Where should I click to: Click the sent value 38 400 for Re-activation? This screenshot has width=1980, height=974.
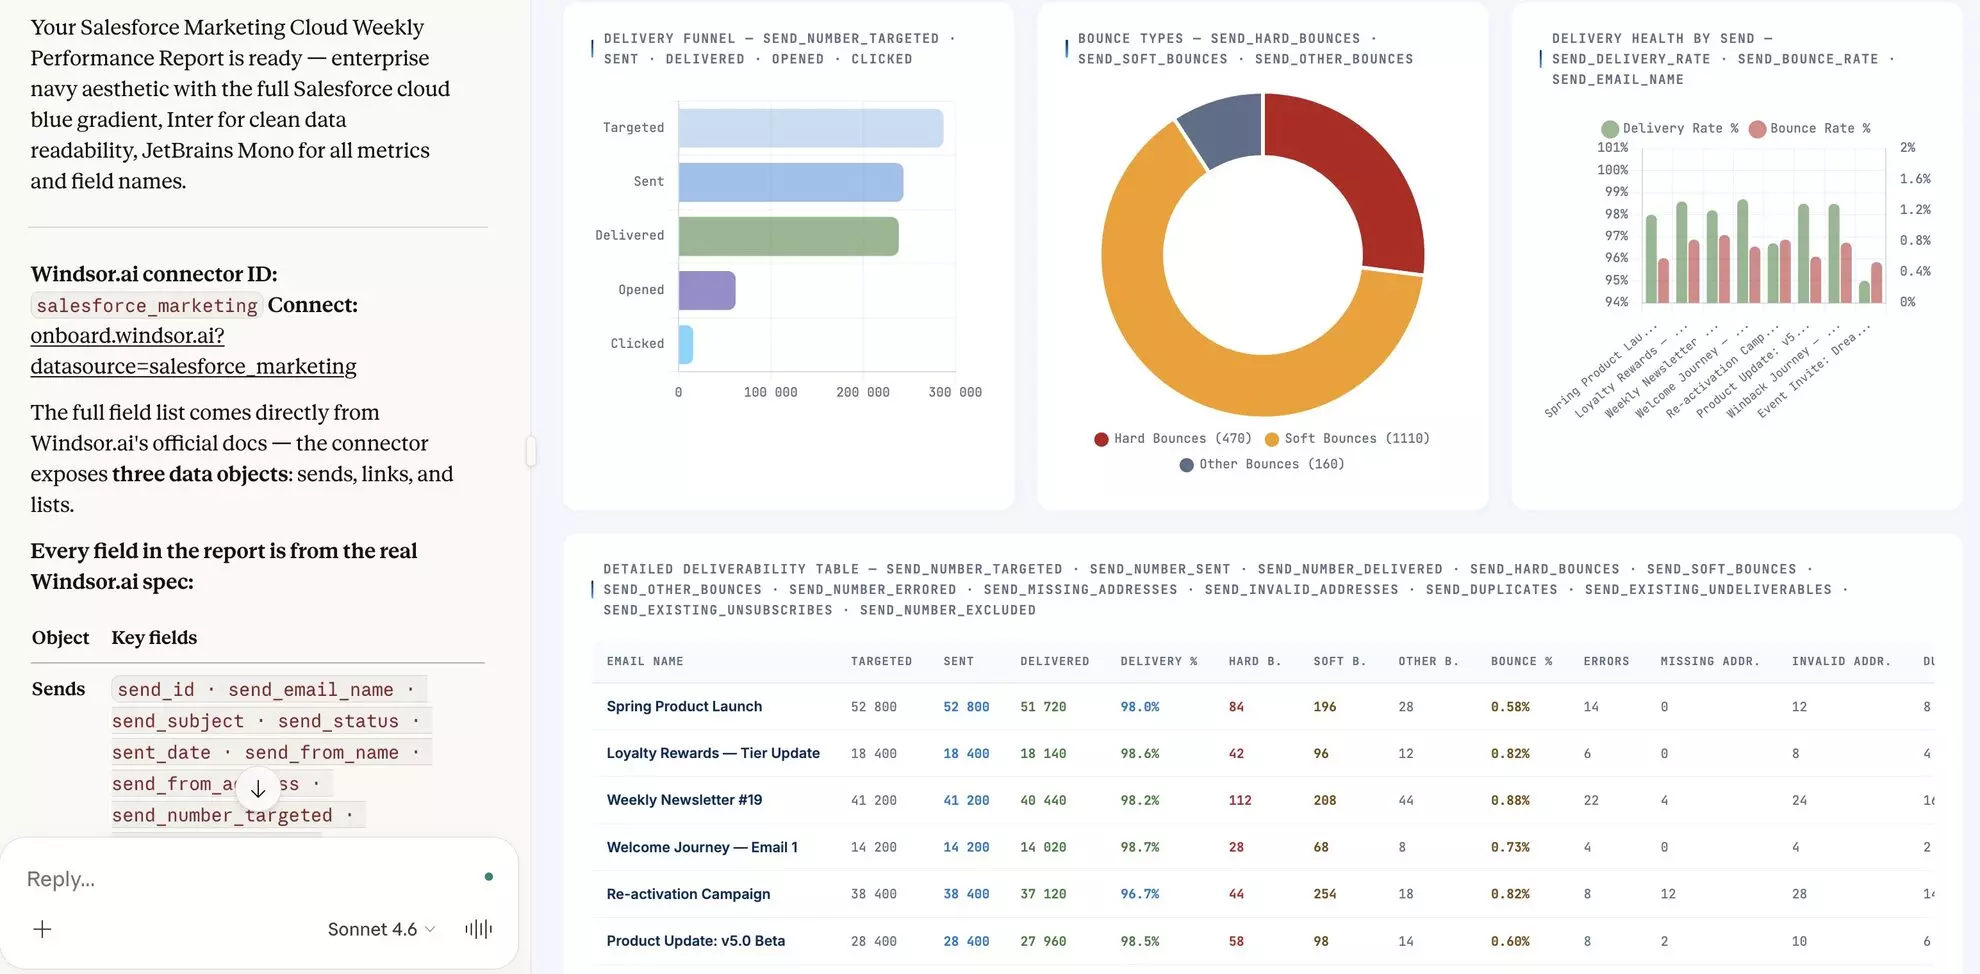click(966, 894)
